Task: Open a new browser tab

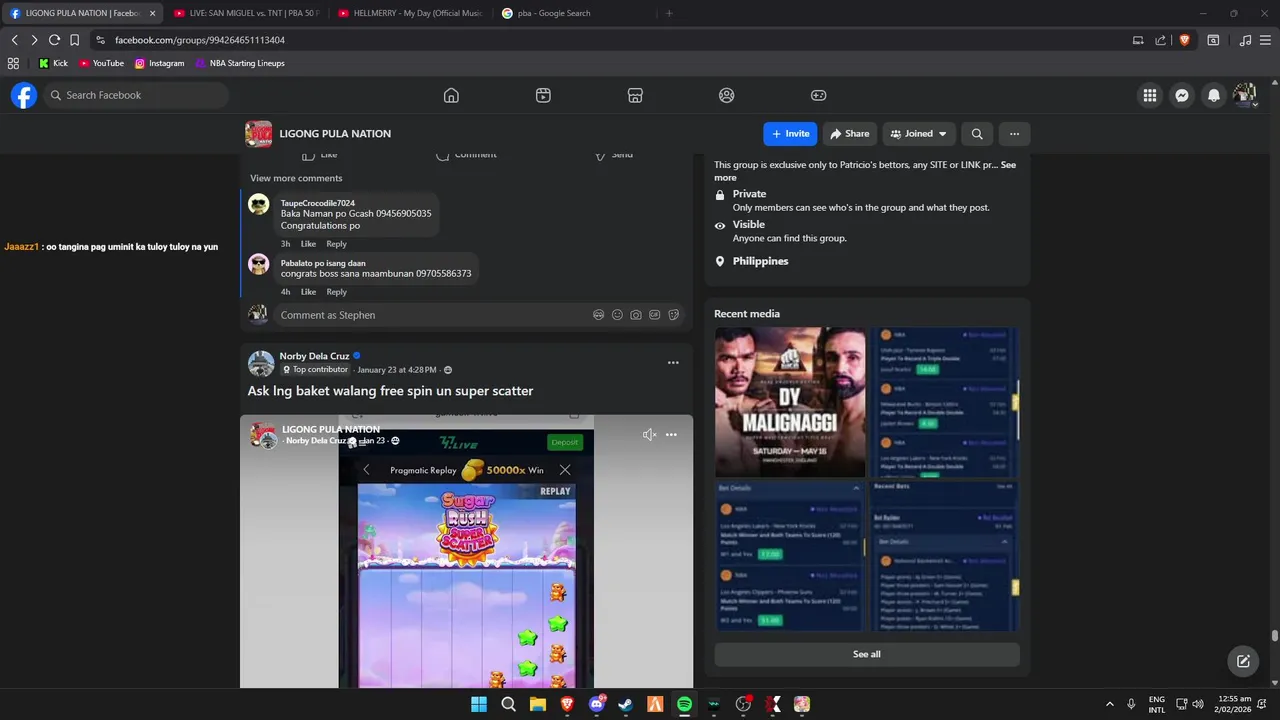Action: (x=669, y=13)
